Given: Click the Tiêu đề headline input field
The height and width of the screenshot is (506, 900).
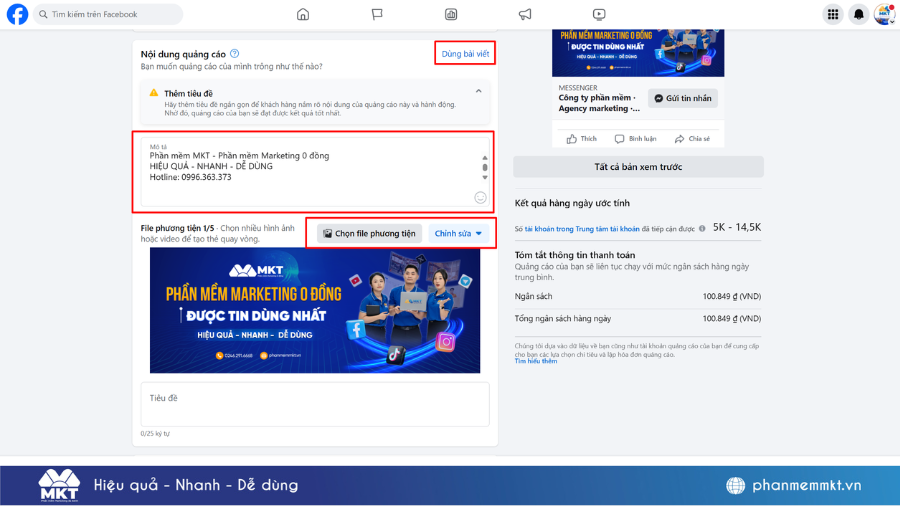Looking at the screenshot, I should click(315, 404).
